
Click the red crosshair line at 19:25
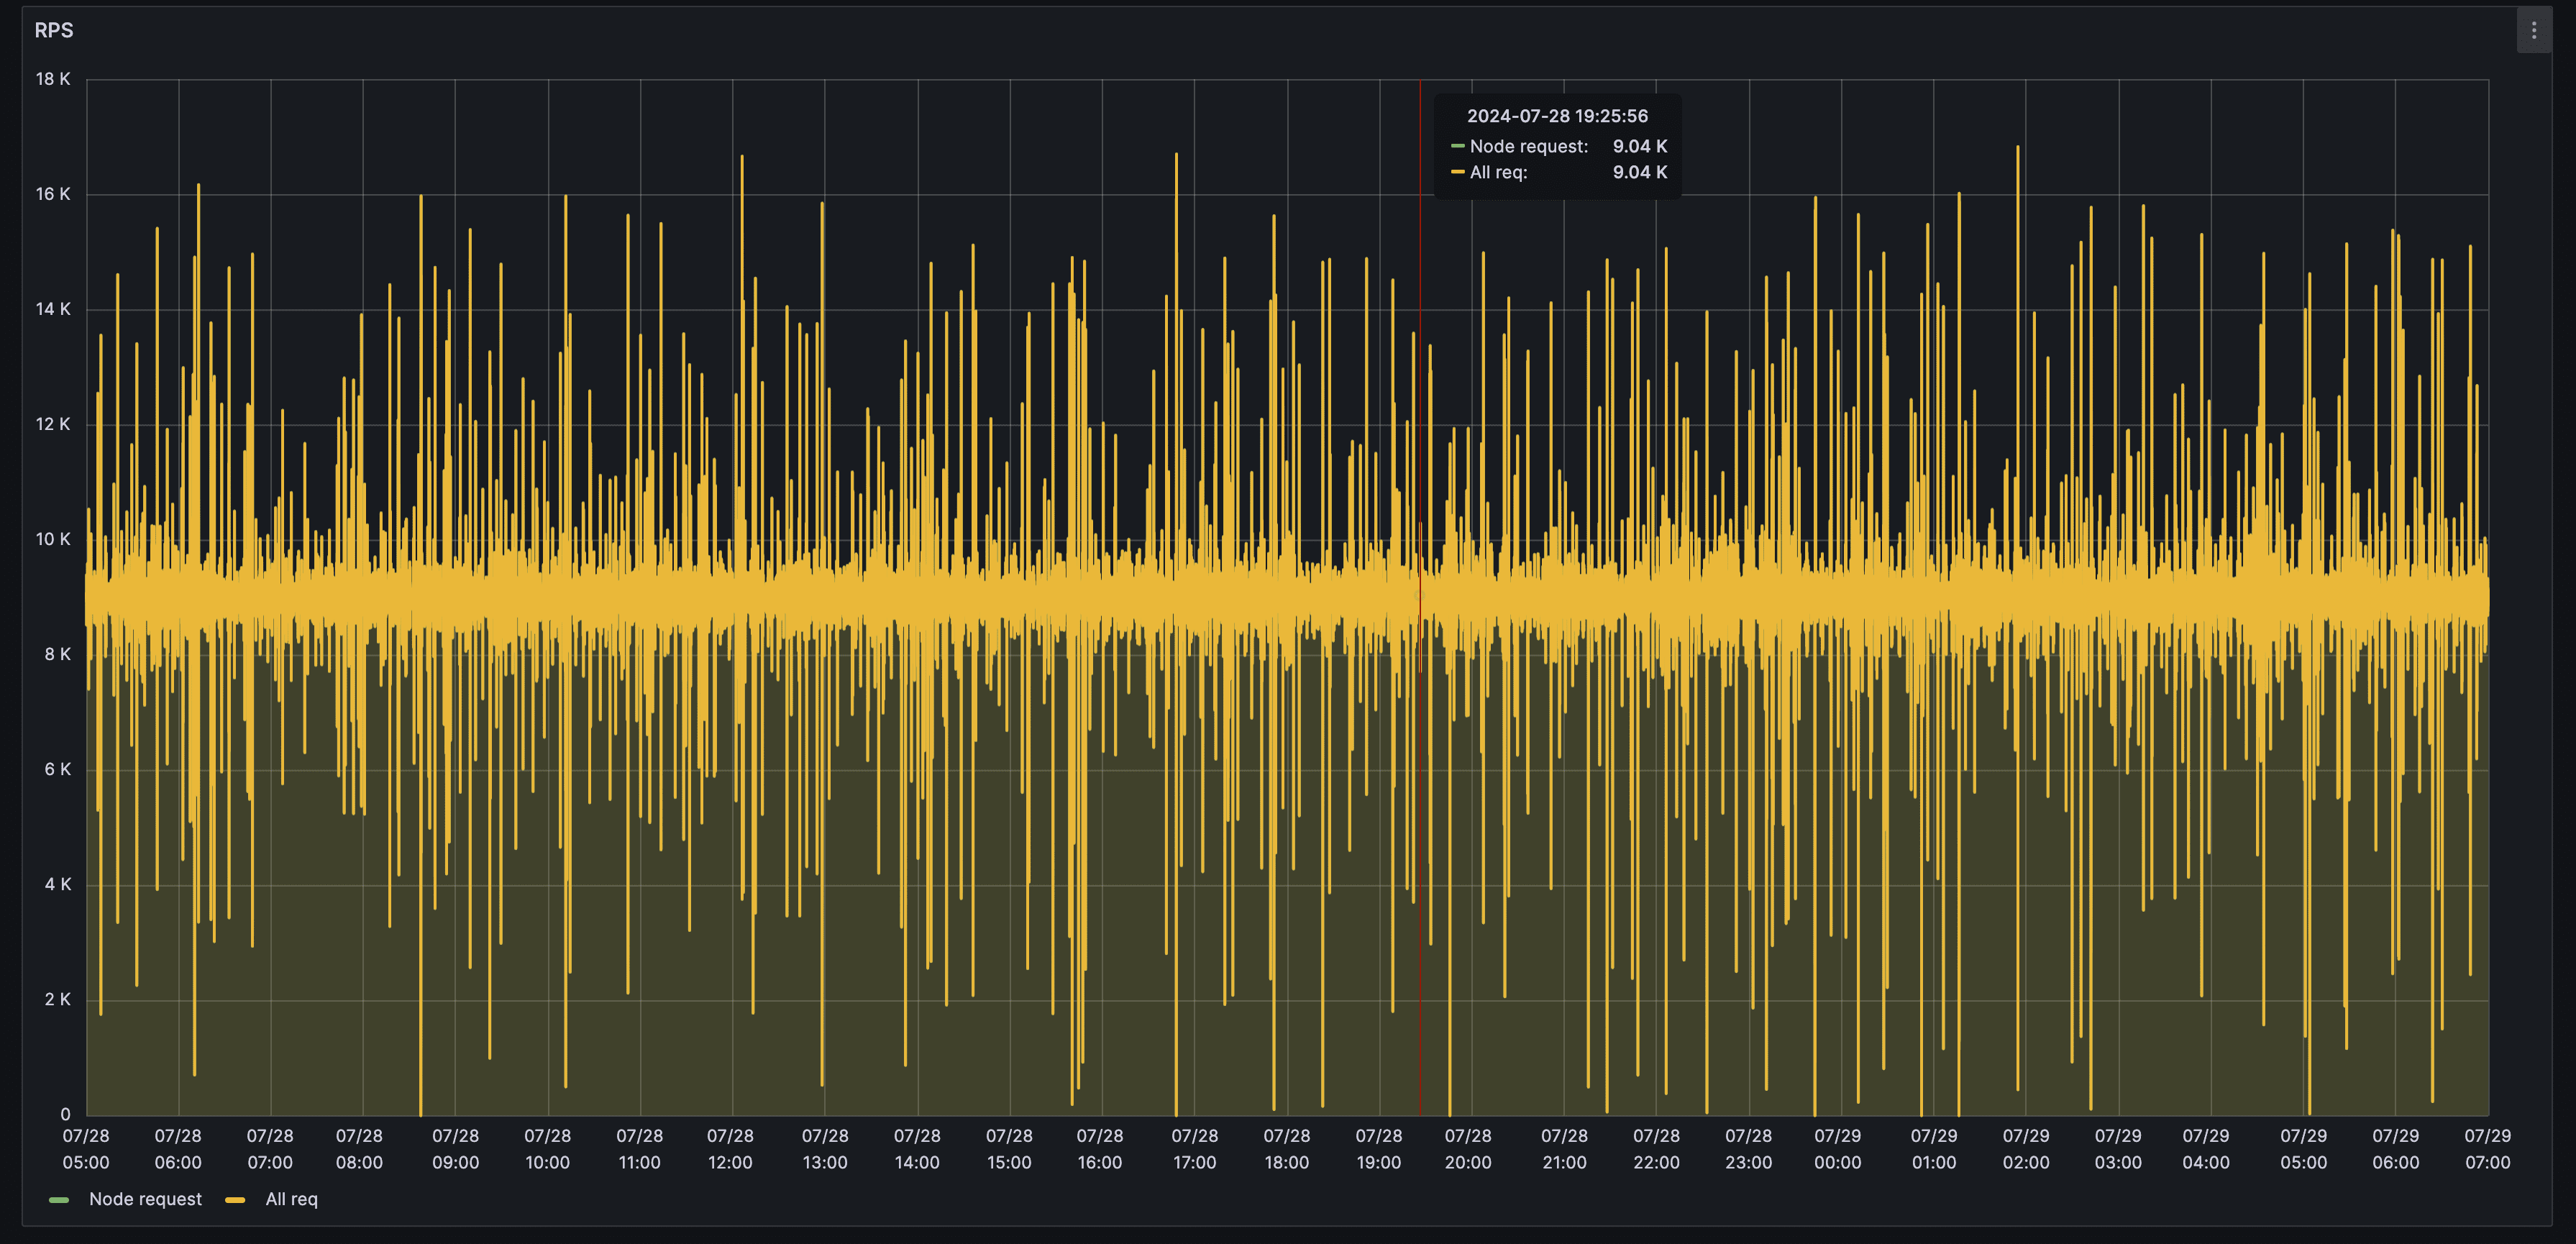[x=1420, y=597]
